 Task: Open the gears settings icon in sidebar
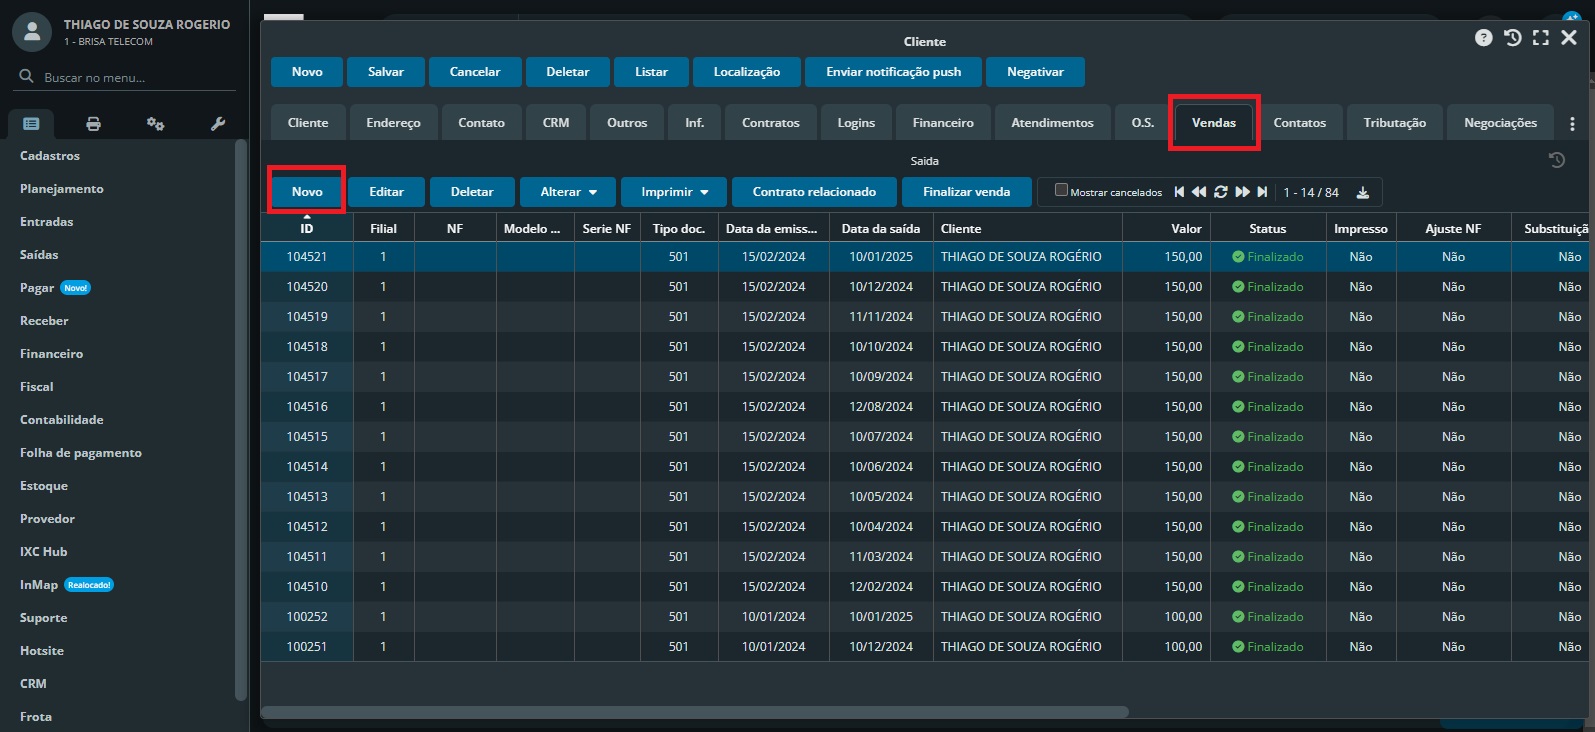click(x=155, y=124)
